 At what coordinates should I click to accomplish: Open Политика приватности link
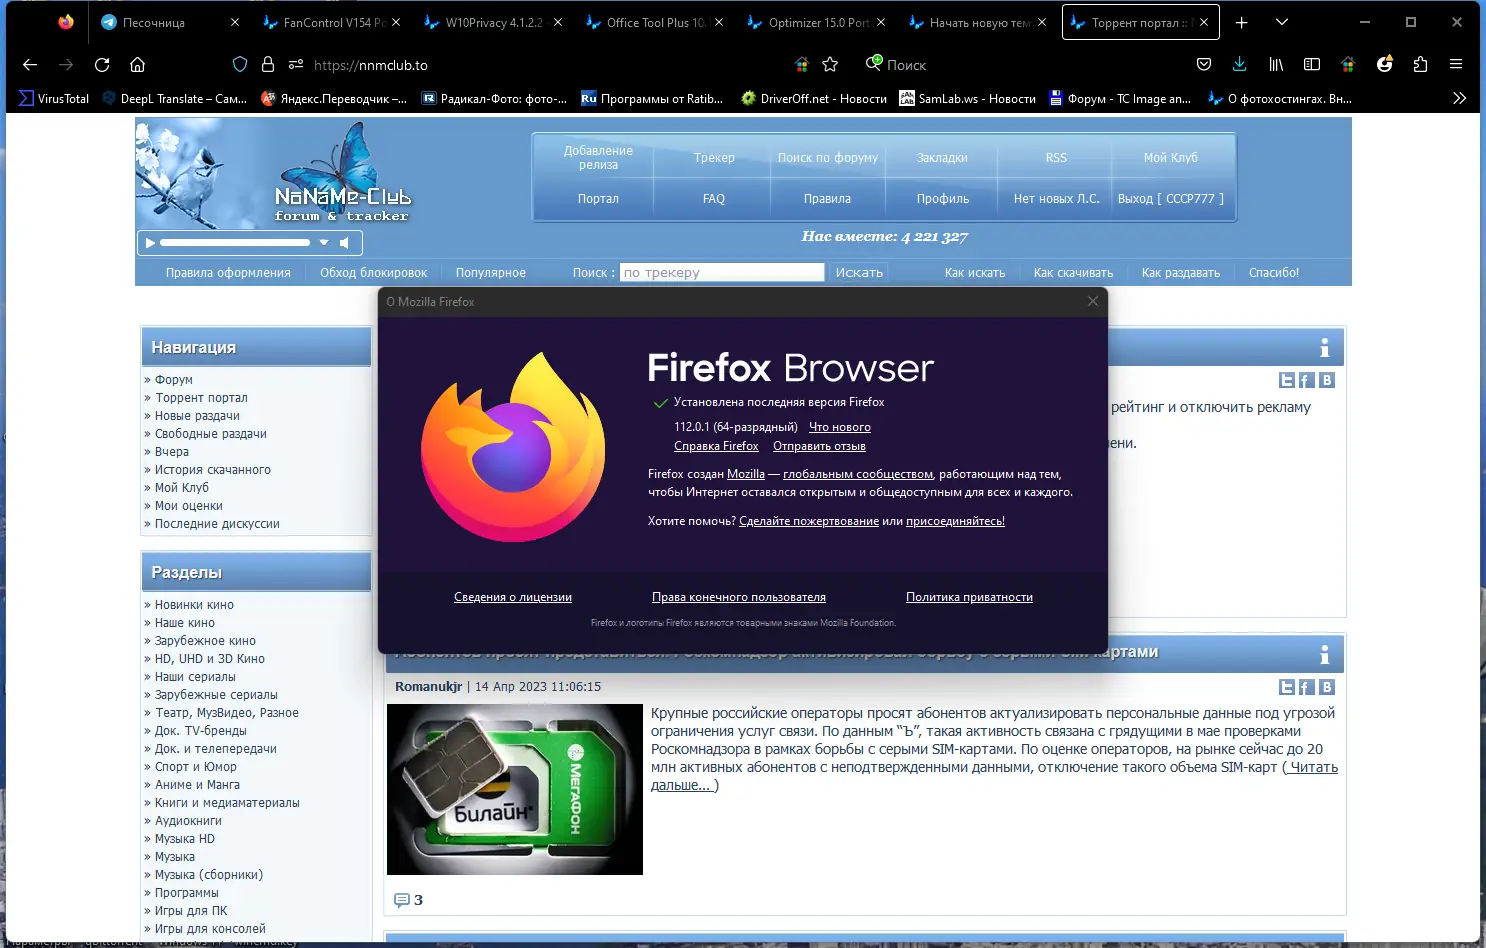click(969, 597)
